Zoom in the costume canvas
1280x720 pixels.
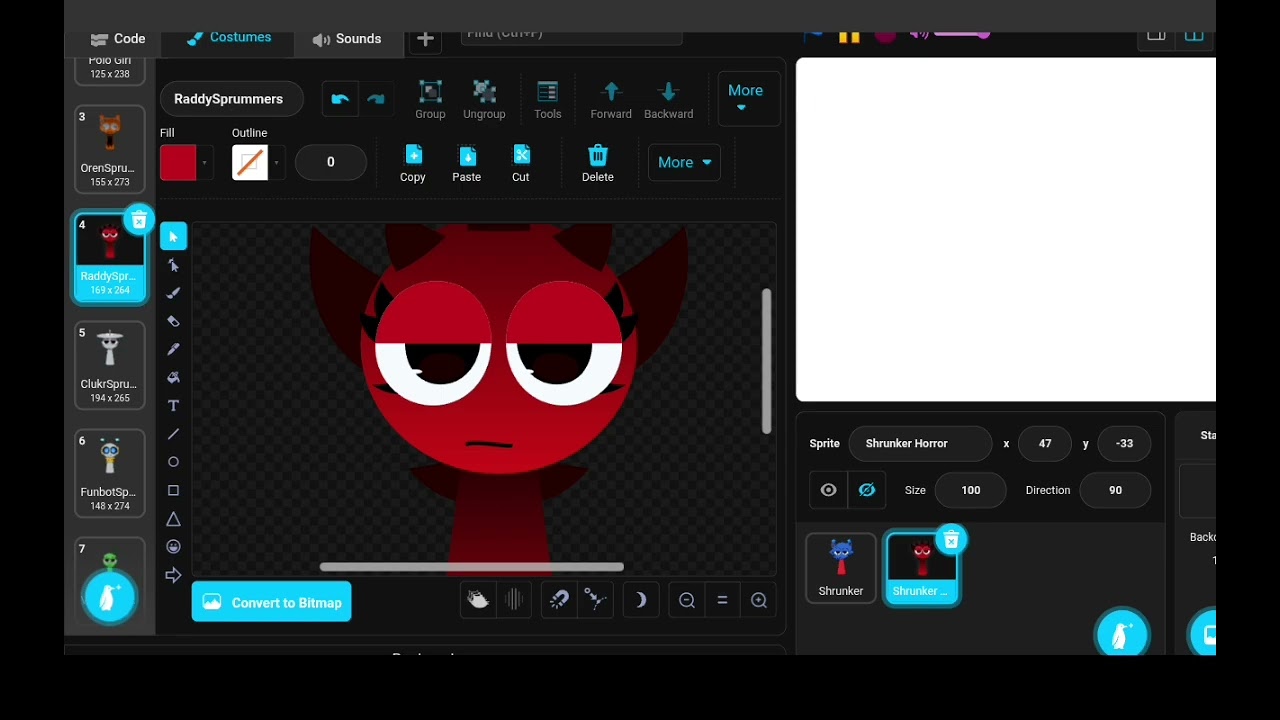click(x=759, y=600)
